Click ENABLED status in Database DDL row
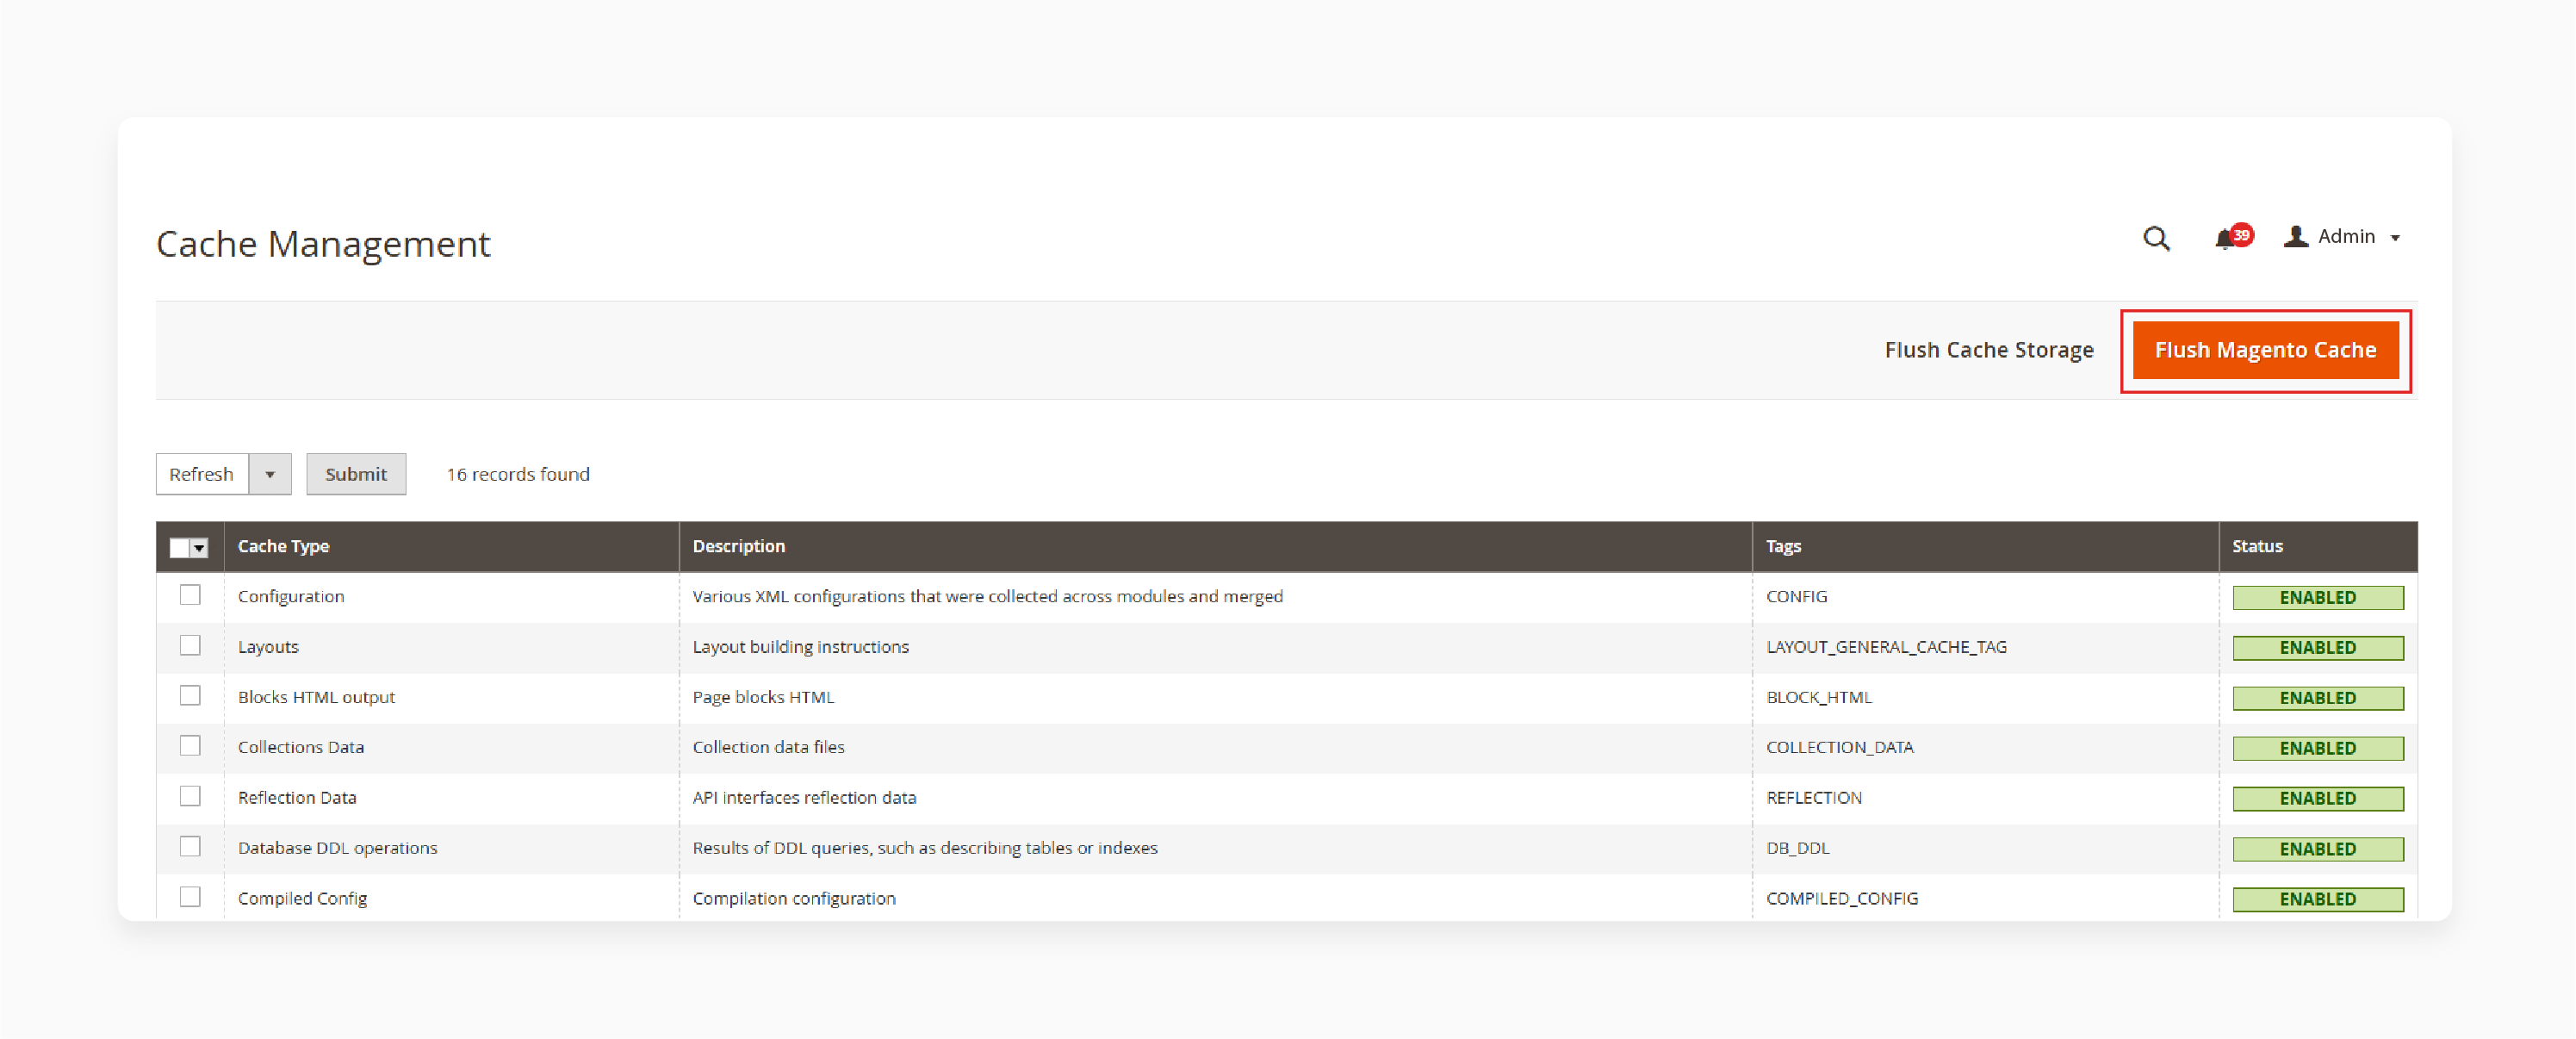This screenshot has width=2576, height=1039. [2318, 849]
